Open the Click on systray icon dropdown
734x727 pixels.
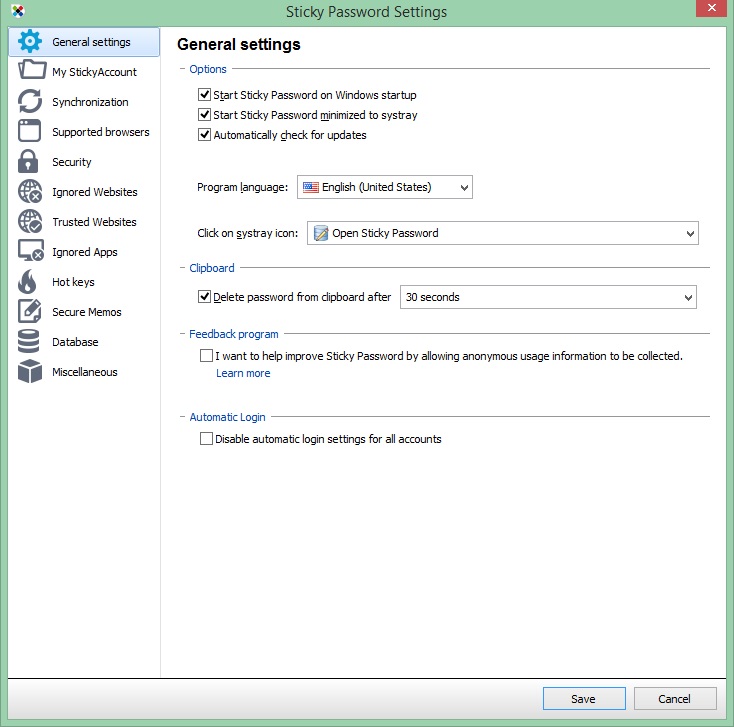(x=503, y=233)
